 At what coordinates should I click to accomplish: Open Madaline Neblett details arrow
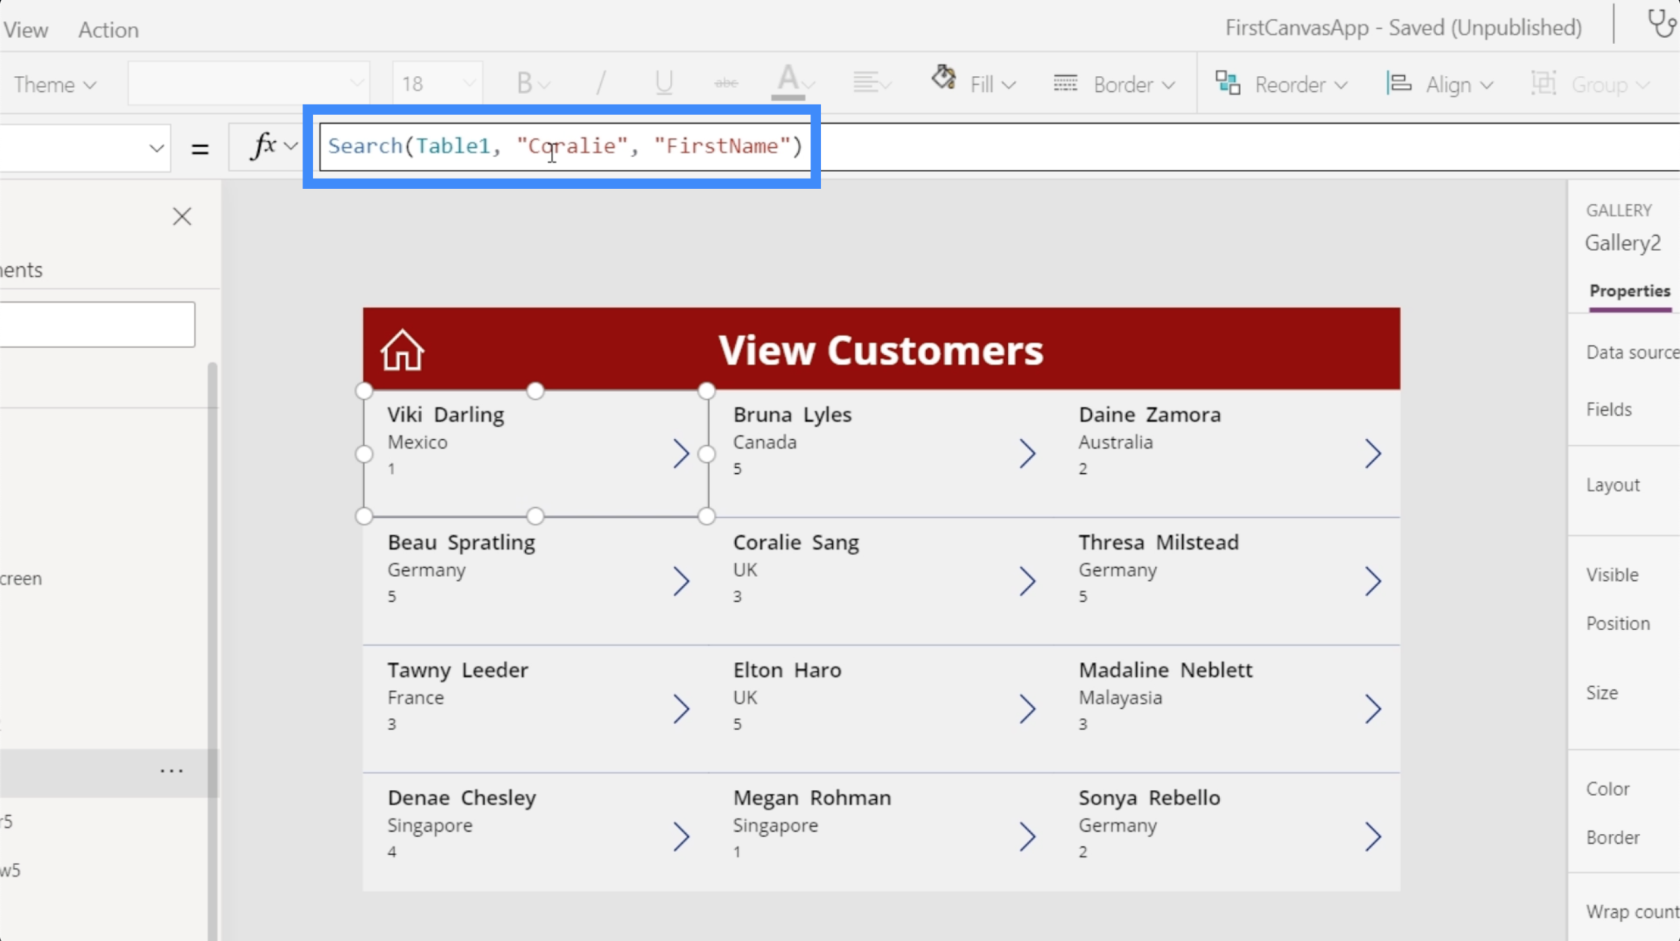(1373, 710)
